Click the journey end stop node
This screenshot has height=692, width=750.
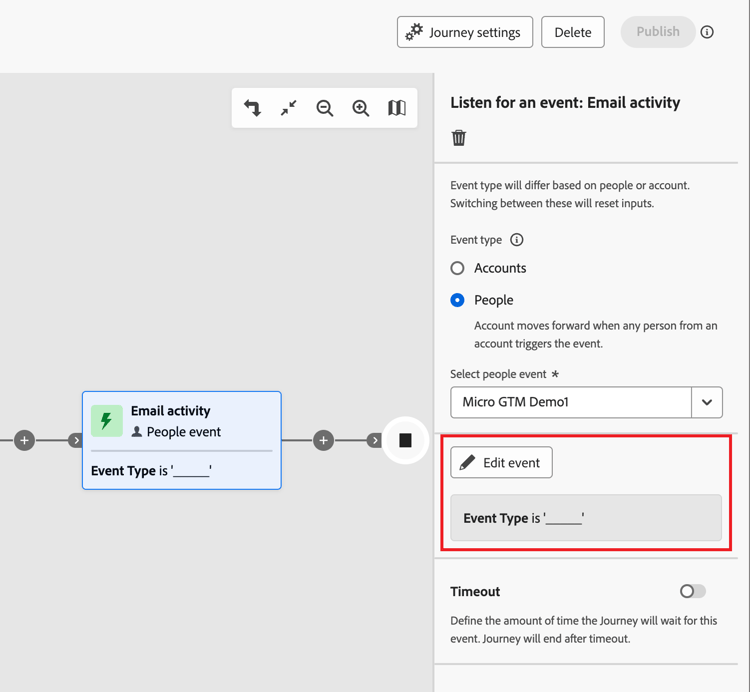pyautogui.click(x=405, y=440)
